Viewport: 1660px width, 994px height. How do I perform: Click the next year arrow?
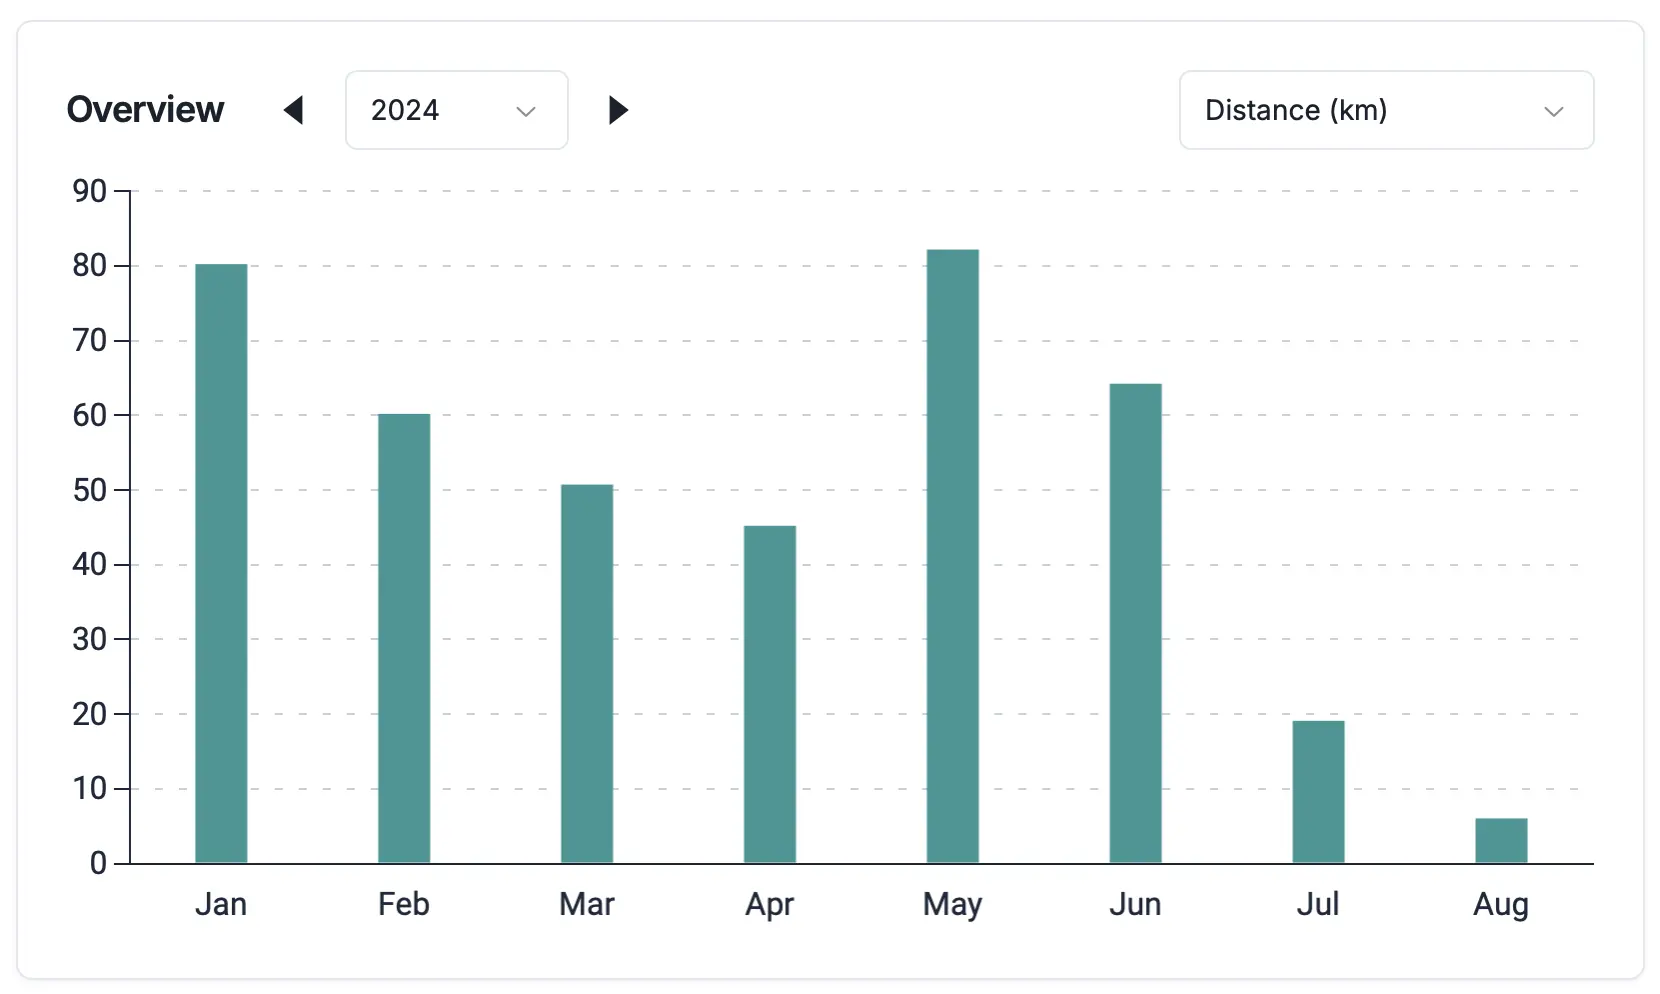coord(618,110)
